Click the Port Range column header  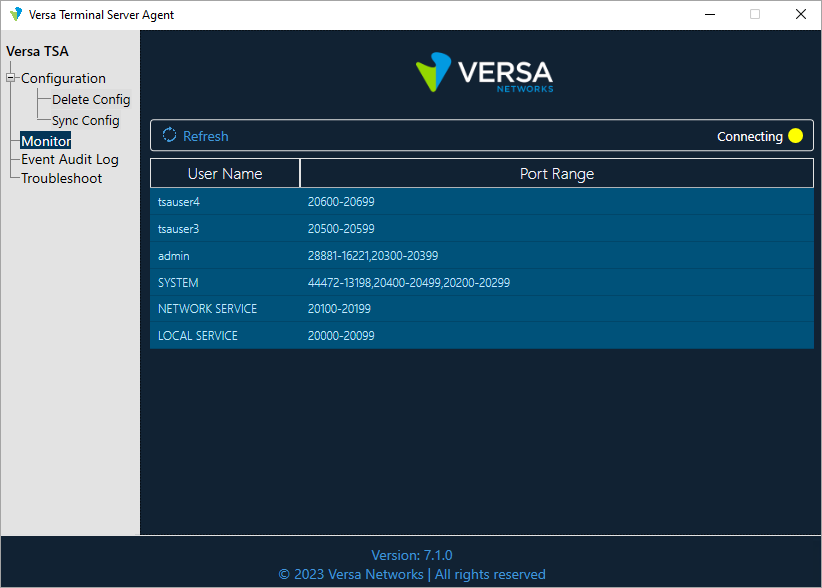(557, 173)
